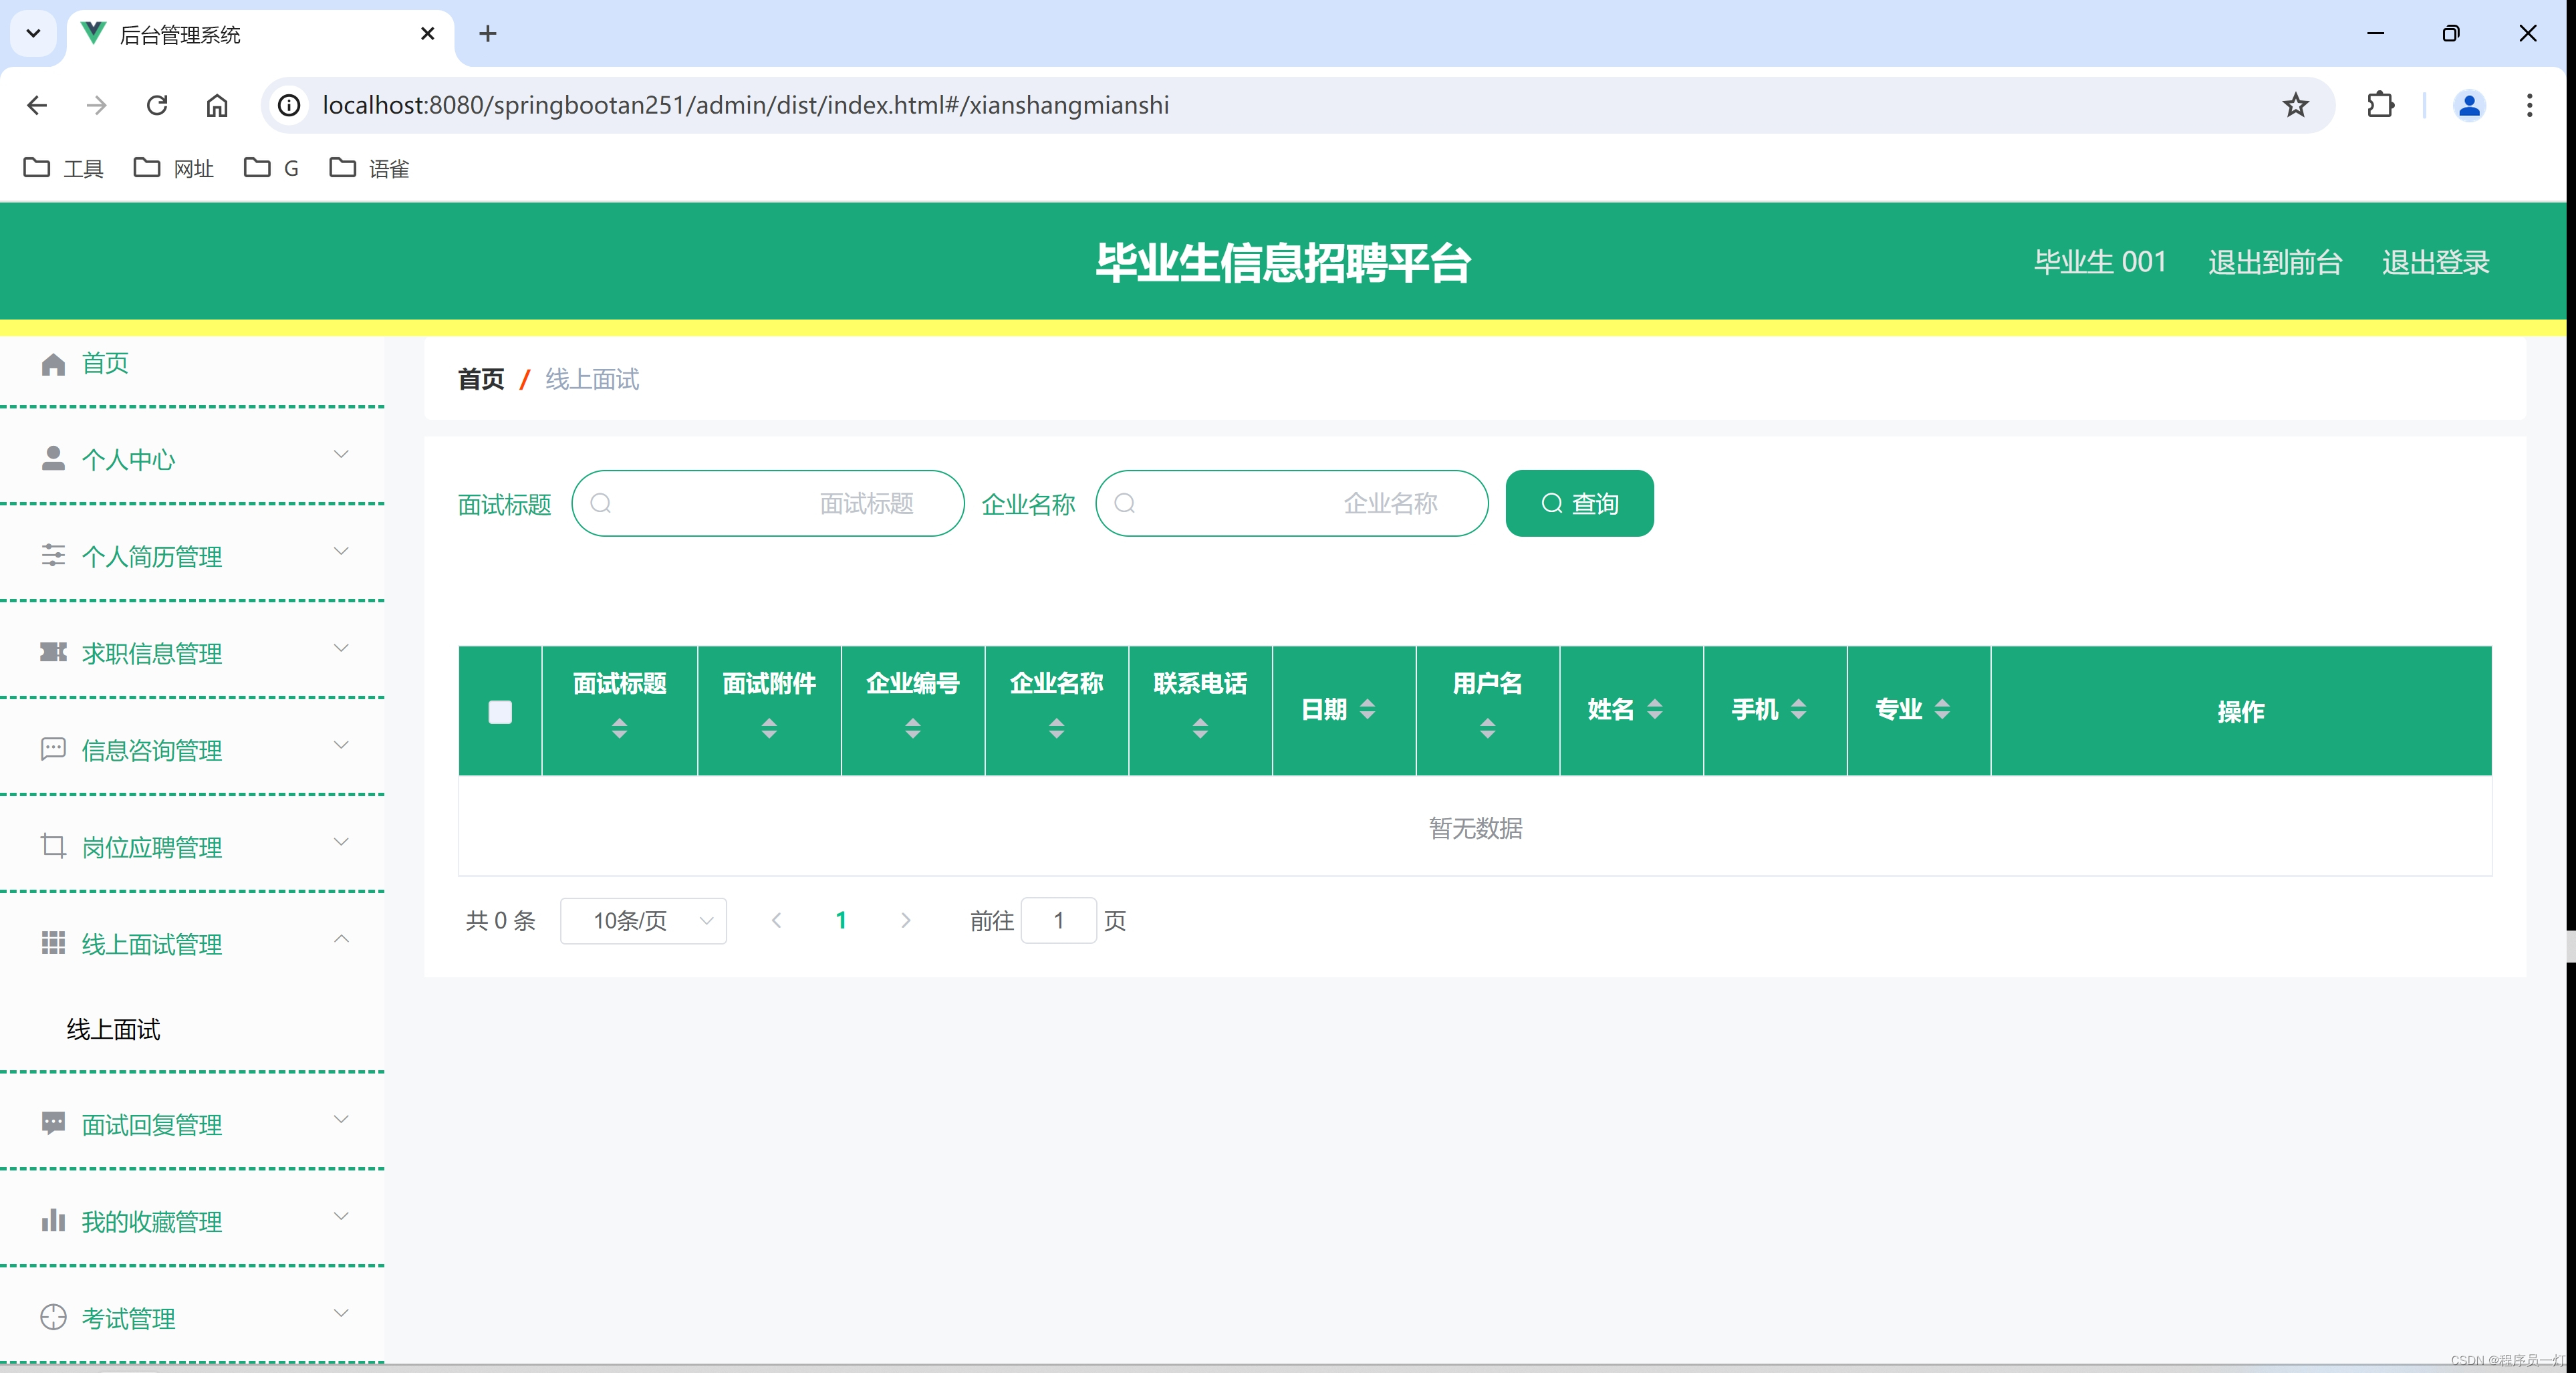Expand the 考试管理 menu chevron
The width and height of the screenshot is (2576, 1373).
click(341, 1313)
